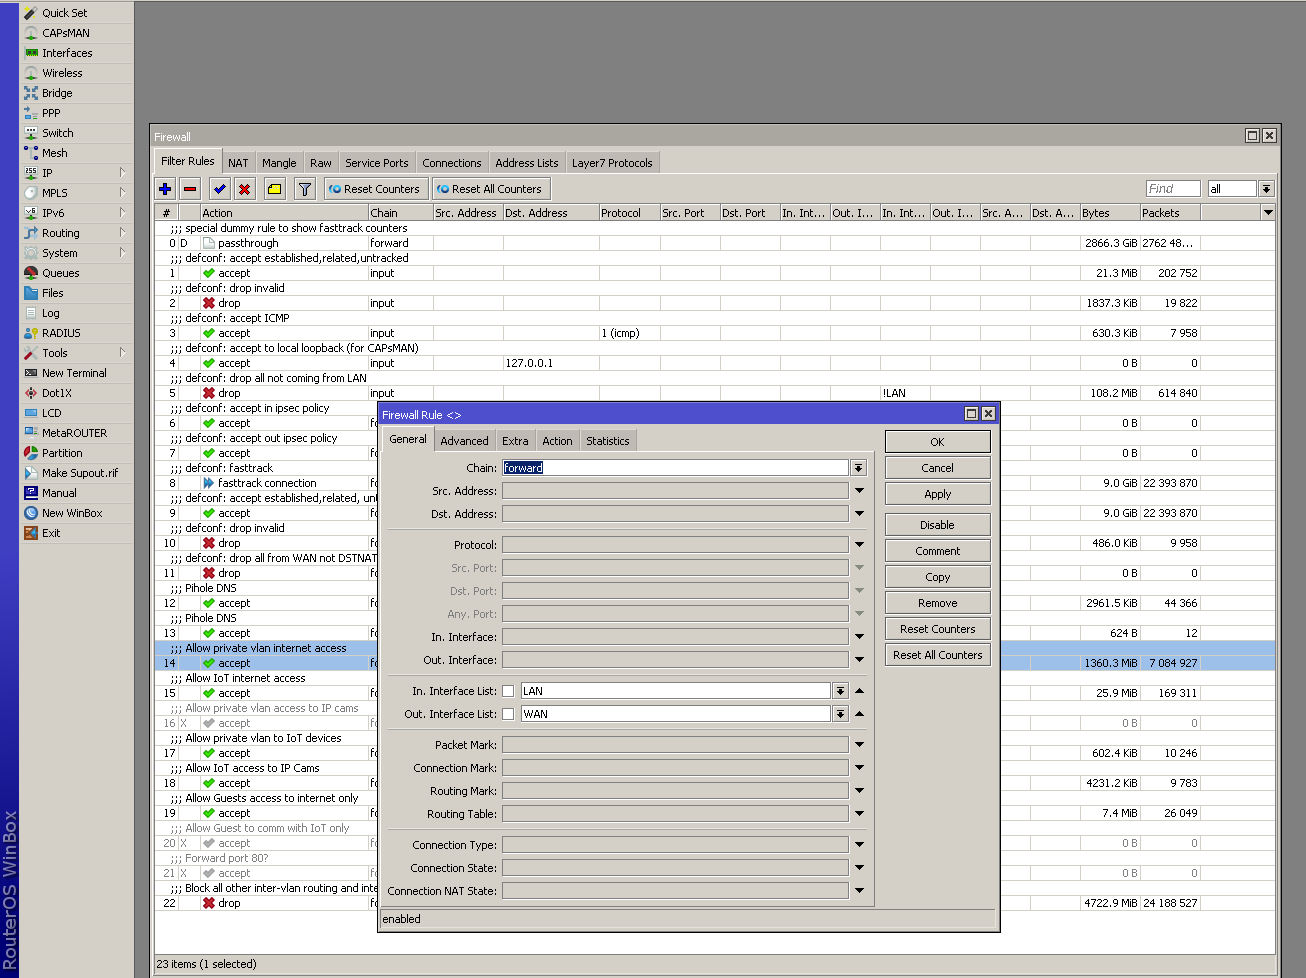Image resolution: width=1306 pixels, height=978 pixels.
Task: Open the Out. Interface List dropdown
Action: [x=840, y=714]
